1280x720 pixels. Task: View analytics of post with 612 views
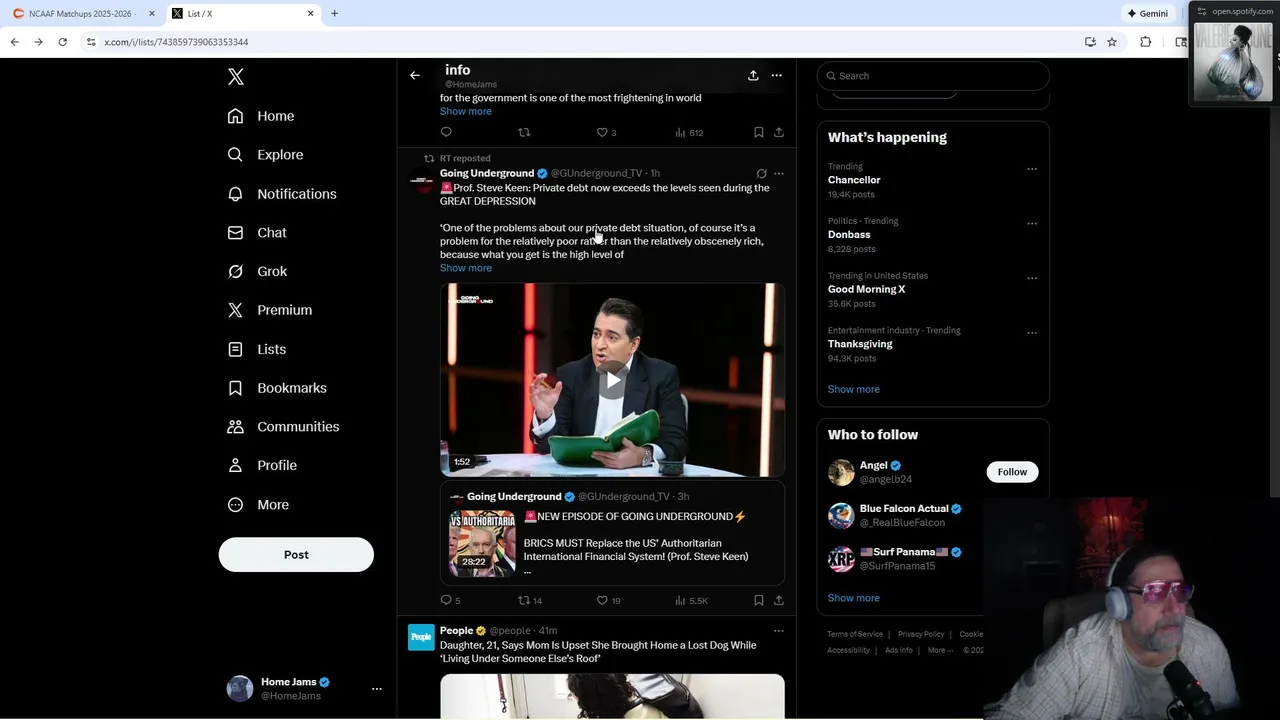689,132
